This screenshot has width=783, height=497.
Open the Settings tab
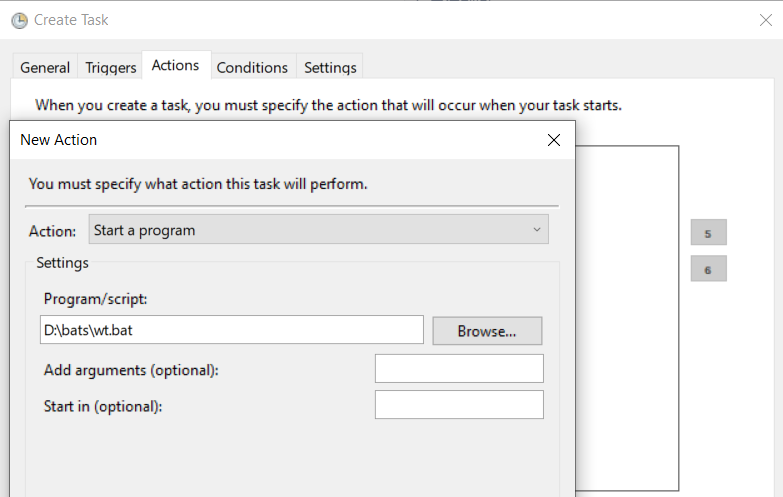(330, 67)
